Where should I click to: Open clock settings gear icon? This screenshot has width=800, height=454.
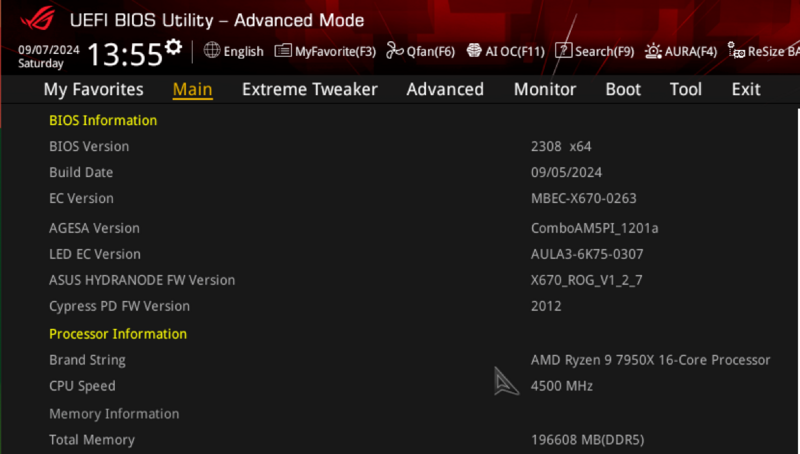[x=173, y=47]
